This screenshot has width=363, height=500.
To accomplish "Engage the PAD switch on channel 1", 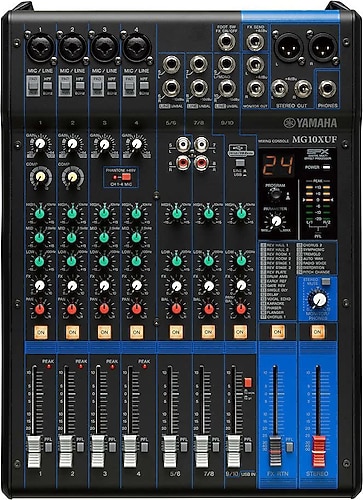I will (33, 86).
